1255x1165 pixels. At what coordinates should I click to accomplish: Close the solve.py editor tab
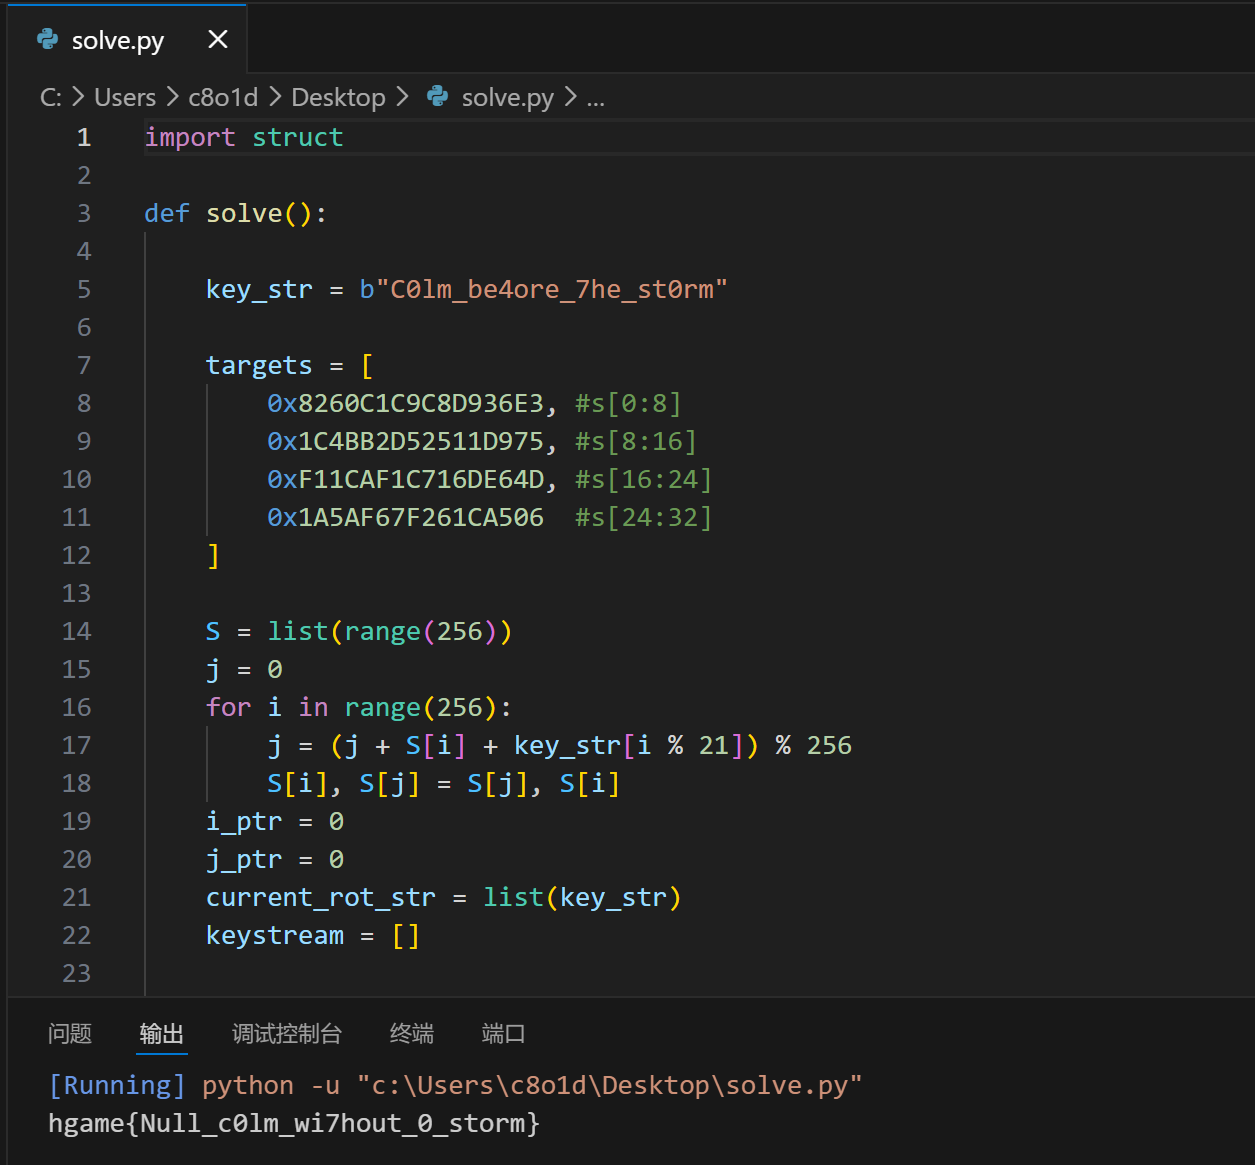click(217, 40)
